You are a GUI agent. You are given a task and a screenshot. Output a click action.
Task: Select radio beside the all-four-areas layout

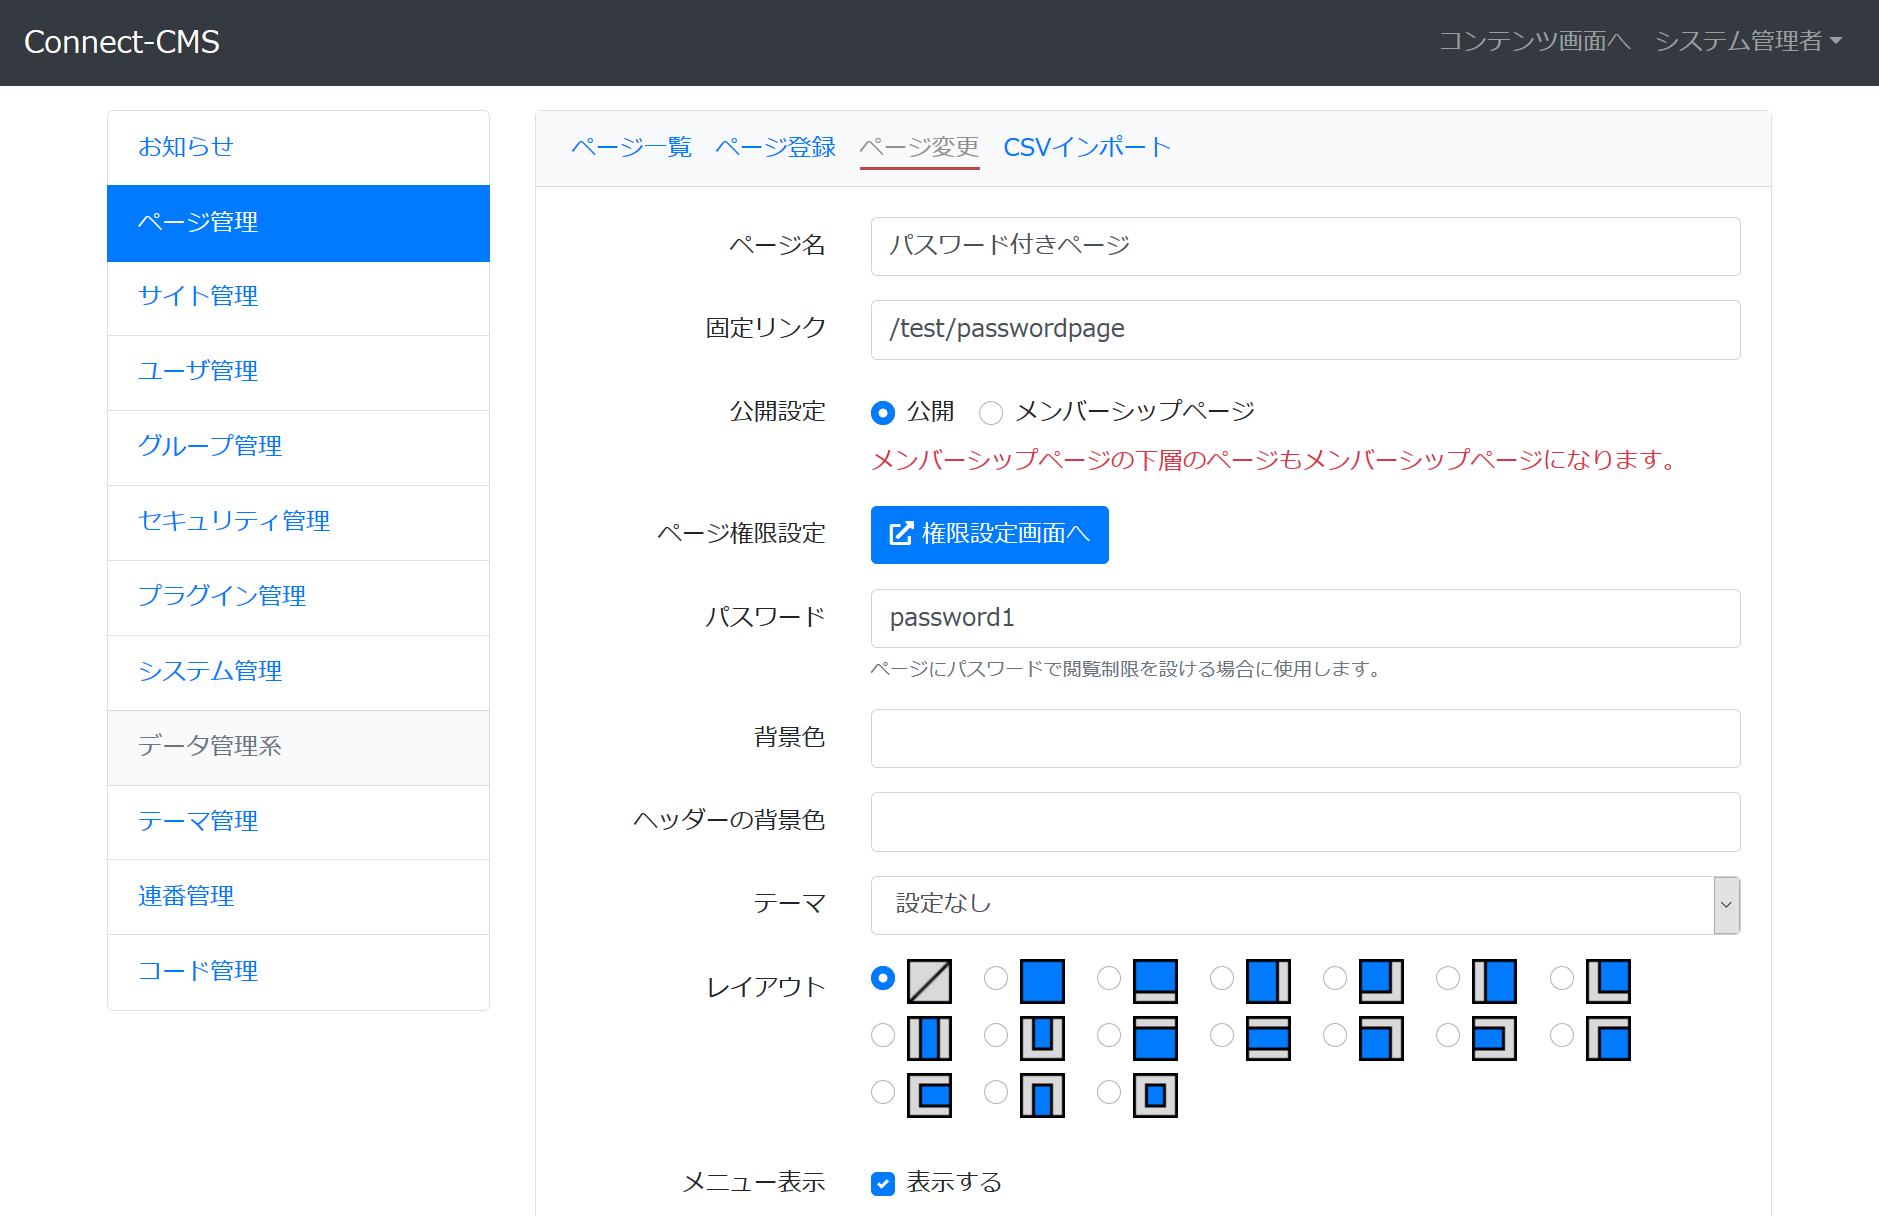click(x=1109, y=1092)
